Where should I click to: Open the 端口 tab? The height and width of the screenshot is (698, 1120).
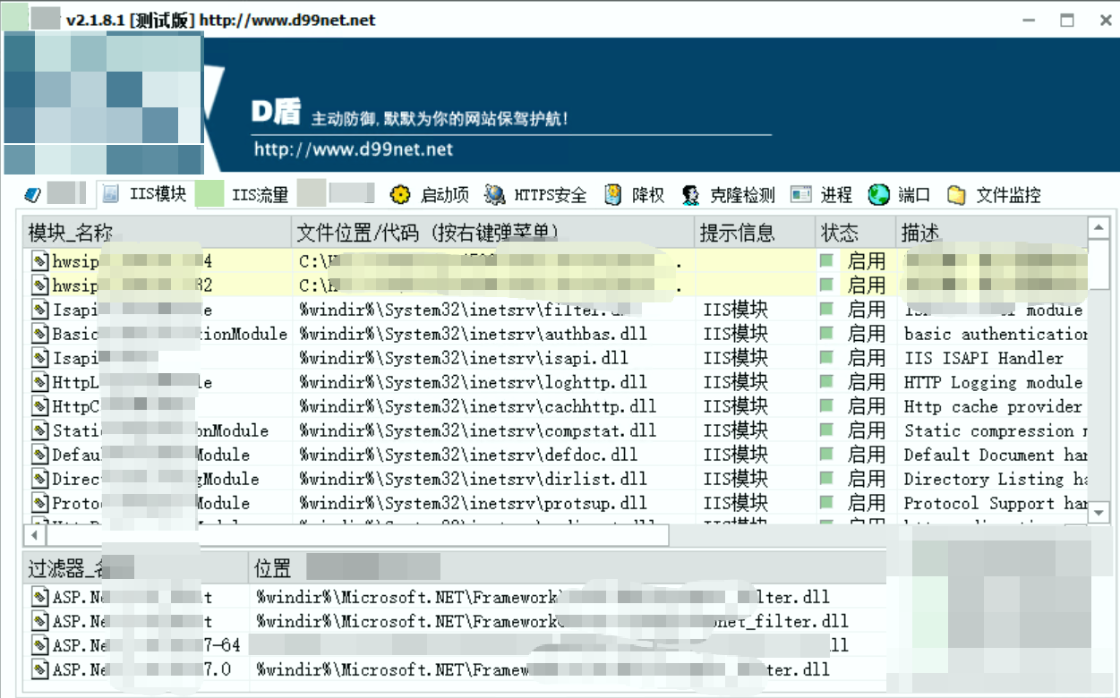(x=899, y=194)
